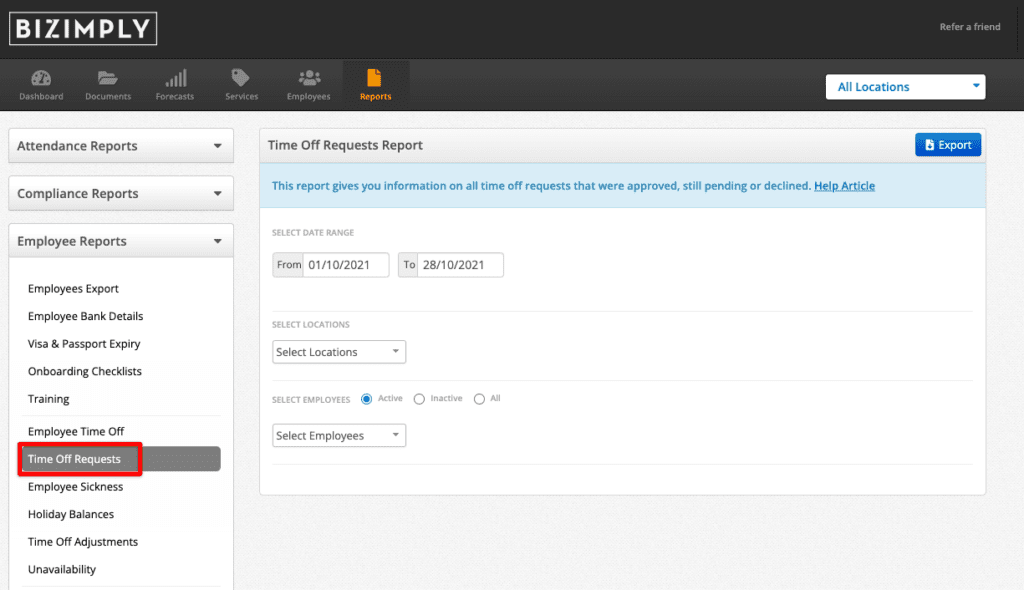
Task: Open Employee Sickness report
Action: pos(75,487)
